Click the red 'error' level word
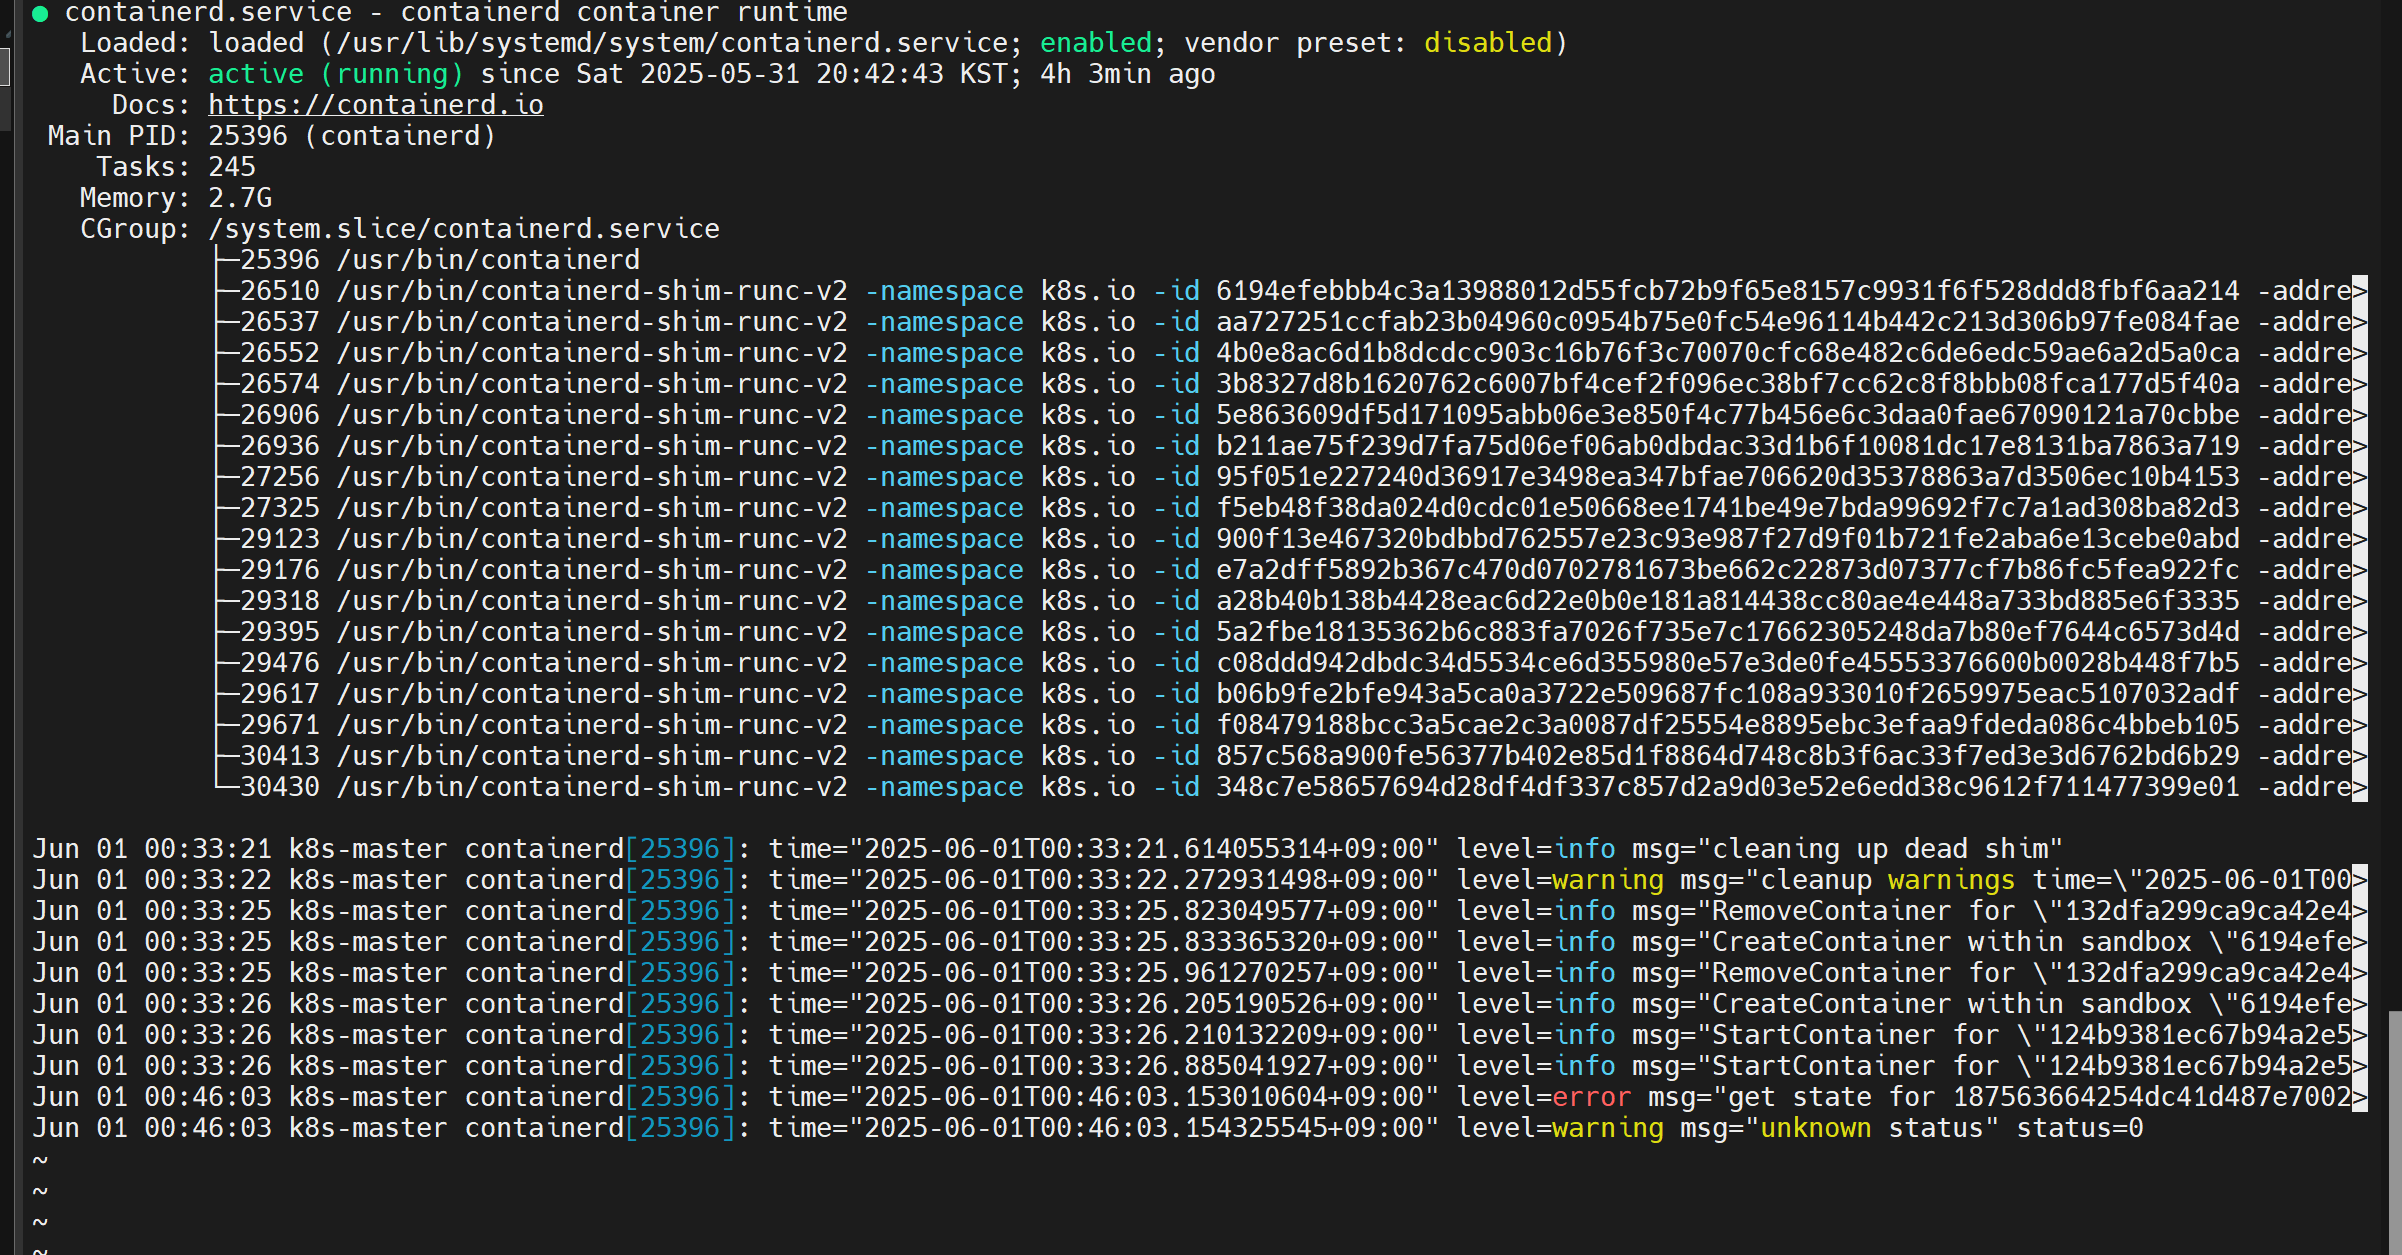The width and height of the screenshot is (2402, 1255). 1591,1097
